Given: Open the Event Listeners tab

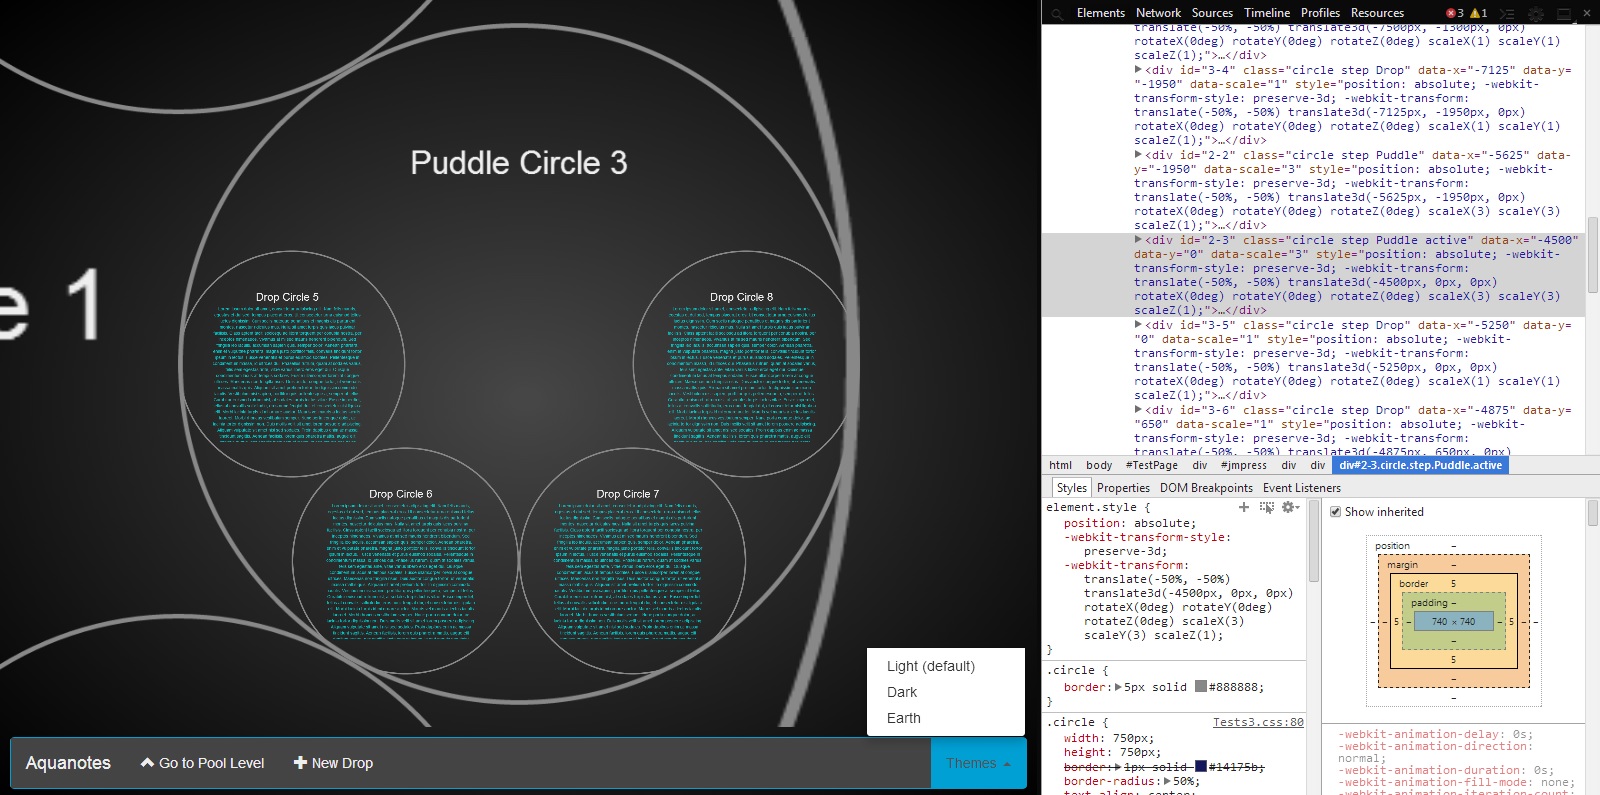Looking at the screenshot, I should 1302,488.
